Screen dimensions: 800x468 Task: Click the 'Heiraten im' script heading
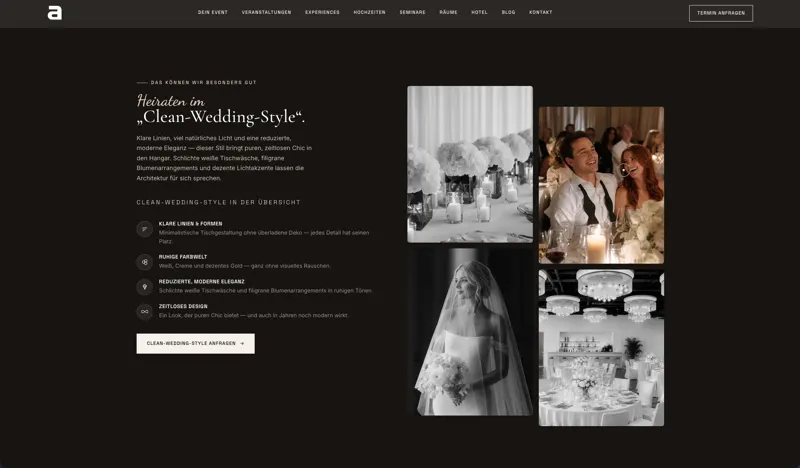(x=171, y=100)
